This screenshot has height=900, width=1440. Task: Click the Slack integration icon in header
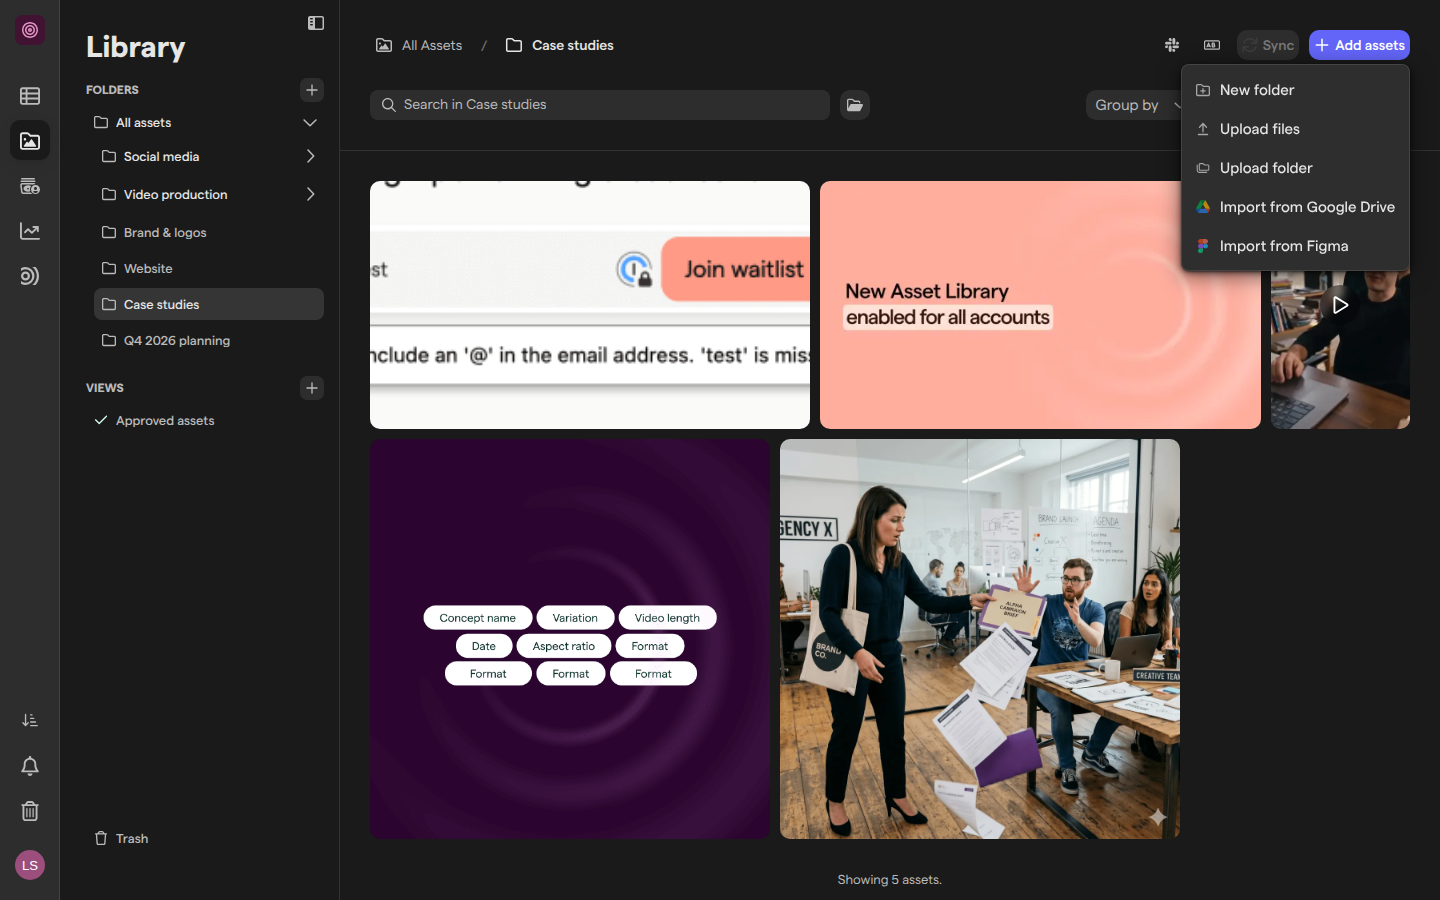[1172, 45]
